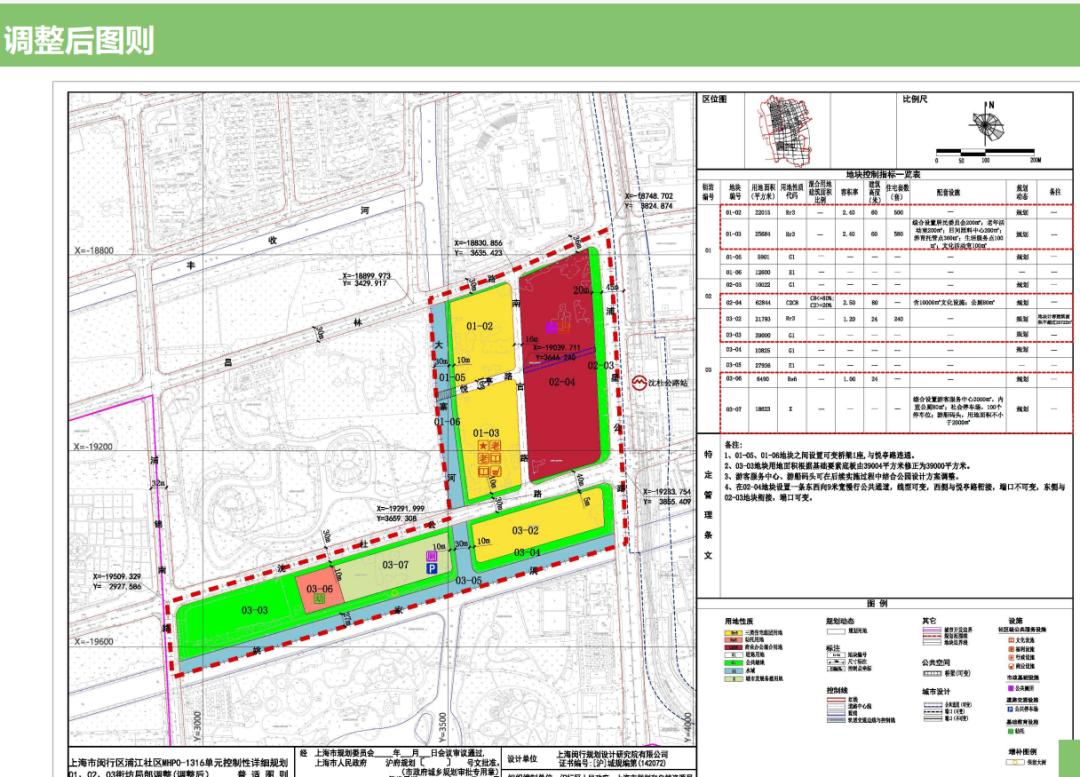This screenshot has height=777, width=1080.
Task: Click the orange star icon in plot 01-03
Action: point(483,444)
